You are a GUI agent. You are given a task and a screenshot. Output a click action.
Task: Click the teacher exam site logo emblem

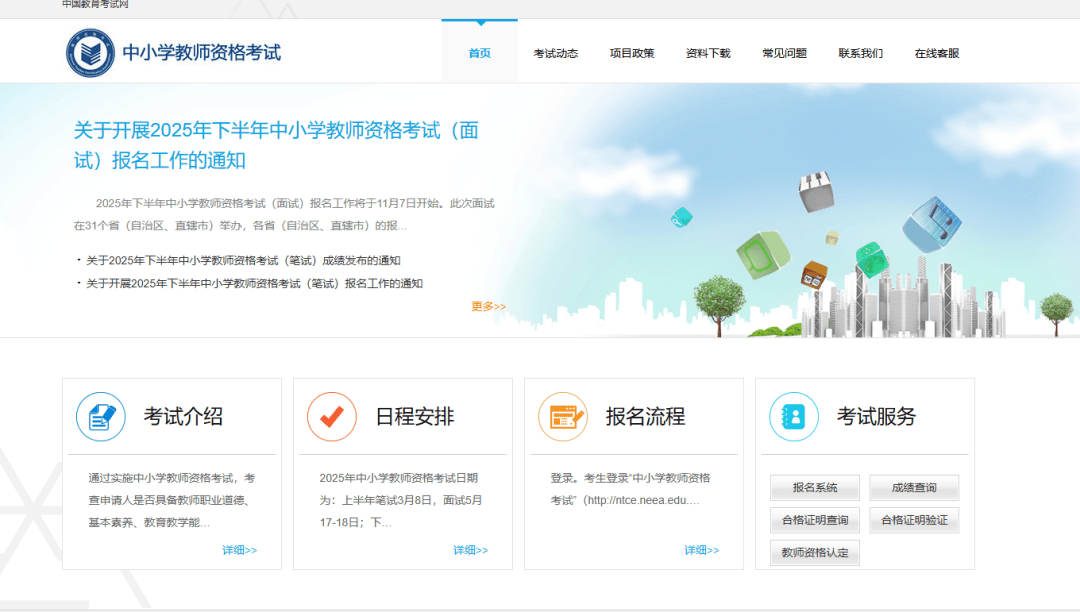(x=91, y=53)
